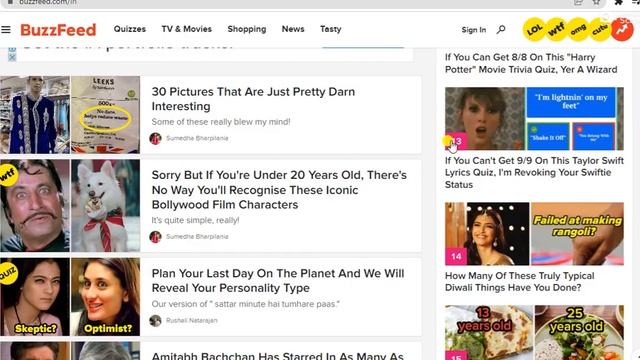Open the hamburger menu icon
This screenshot has height=360, width=640.
point(6,29)
